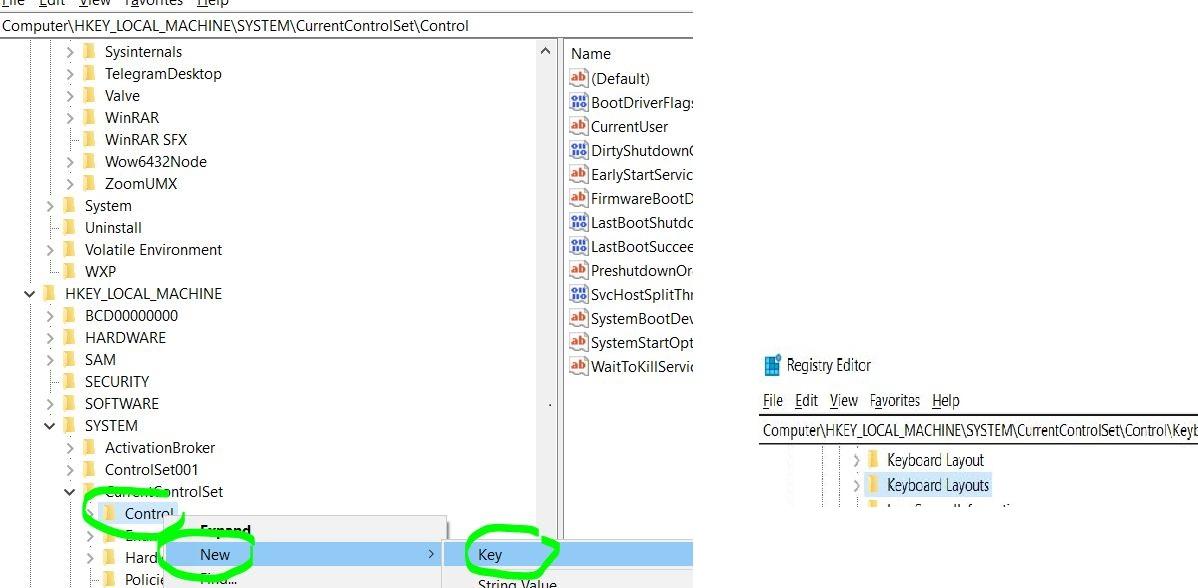Click the address bar path field
This screenshot has height=588, width=1198.
pyautogui.click(x=346, y=26)
